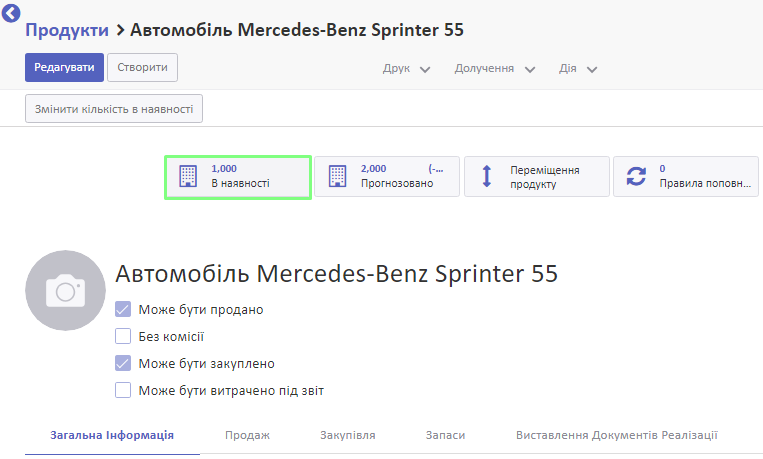Image resolution: width=763 pixels, height=459 pixels.
Task: Click the camera placeholder product image
Action: click(65, 291)
